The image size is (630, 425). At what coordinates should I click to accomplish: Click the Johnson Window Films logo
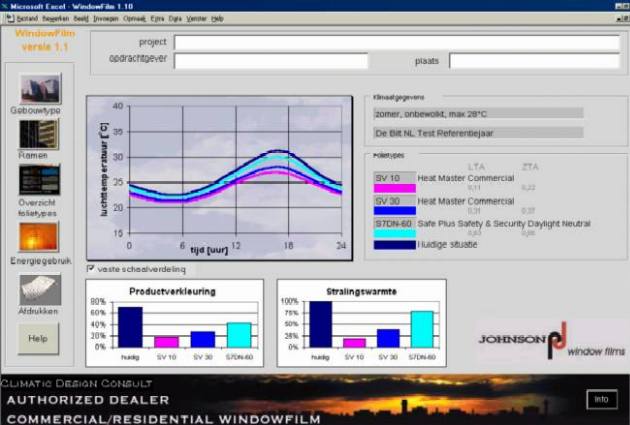point(551,341)
